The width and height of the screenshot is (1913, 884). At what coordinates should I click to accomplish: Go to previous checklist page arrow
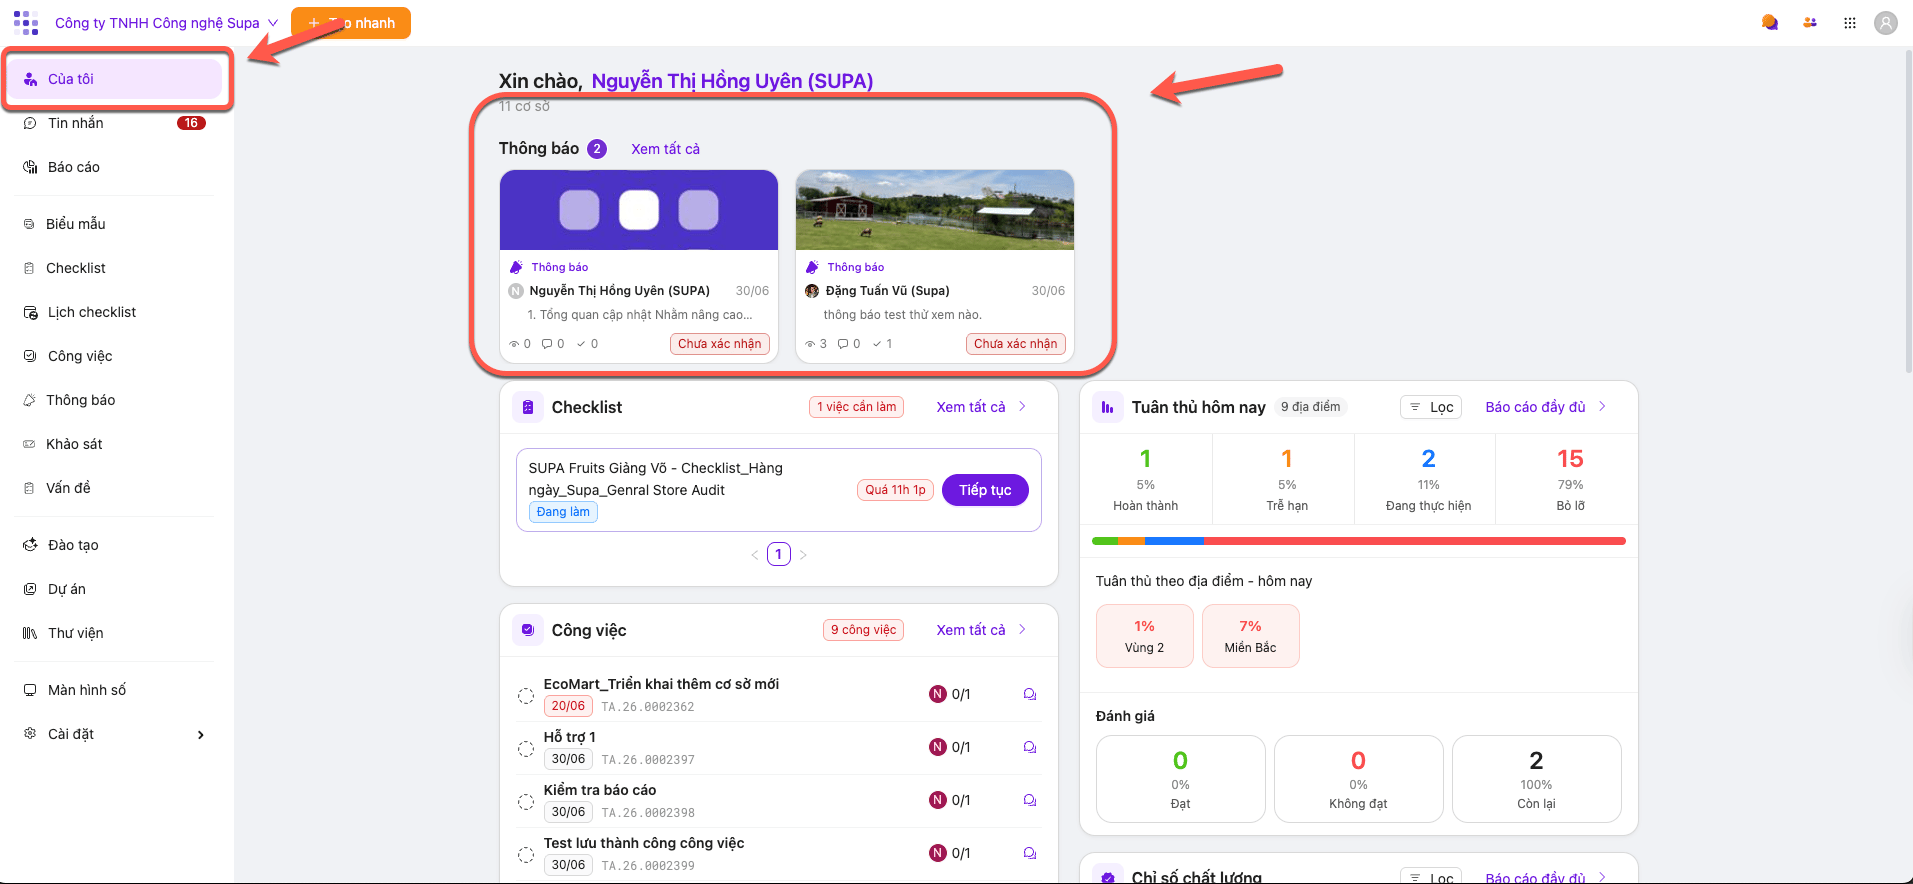[755, 555]
